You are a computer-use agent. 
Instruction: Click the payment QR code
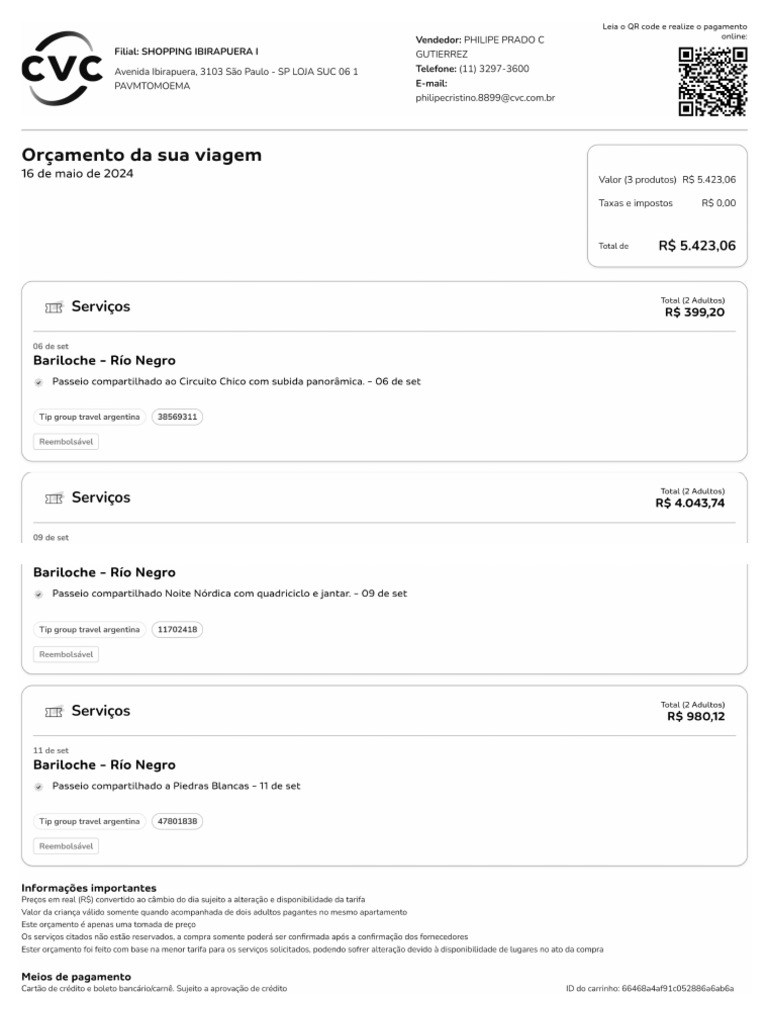click(x=712, y=82)
